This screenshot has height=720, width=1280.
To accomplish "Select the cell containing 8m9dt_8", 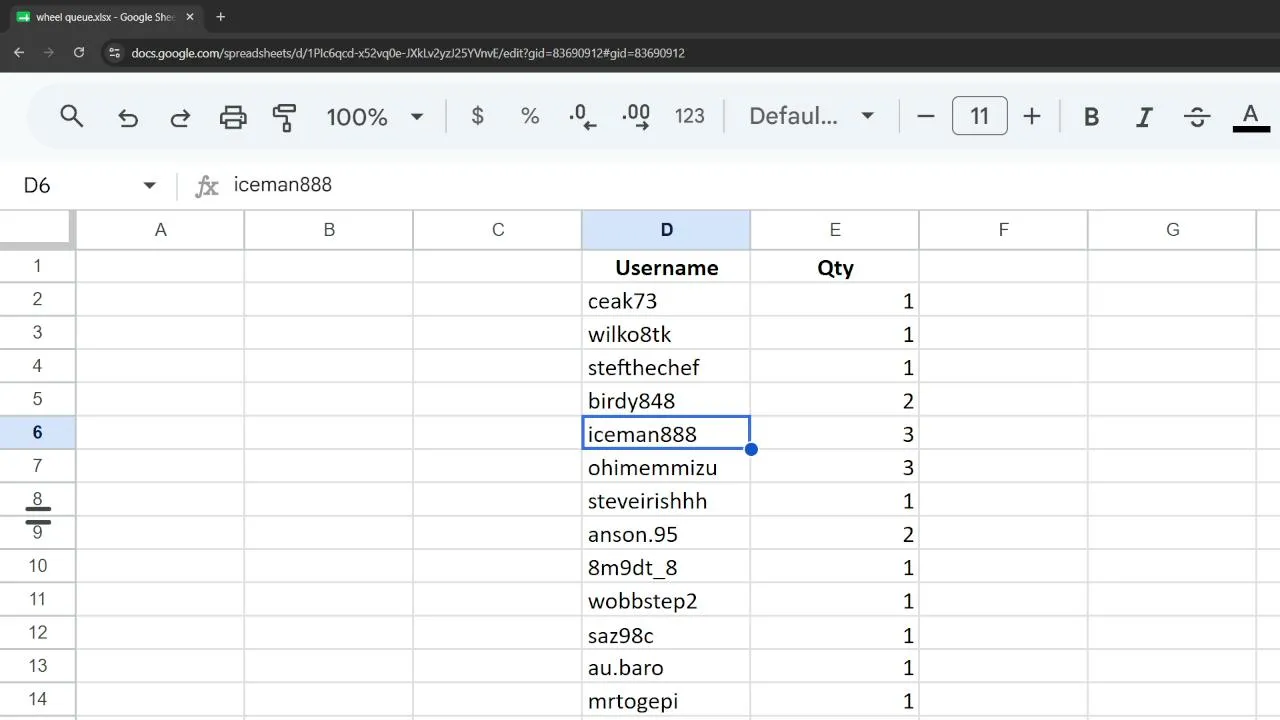I will (x=666, y=567).
